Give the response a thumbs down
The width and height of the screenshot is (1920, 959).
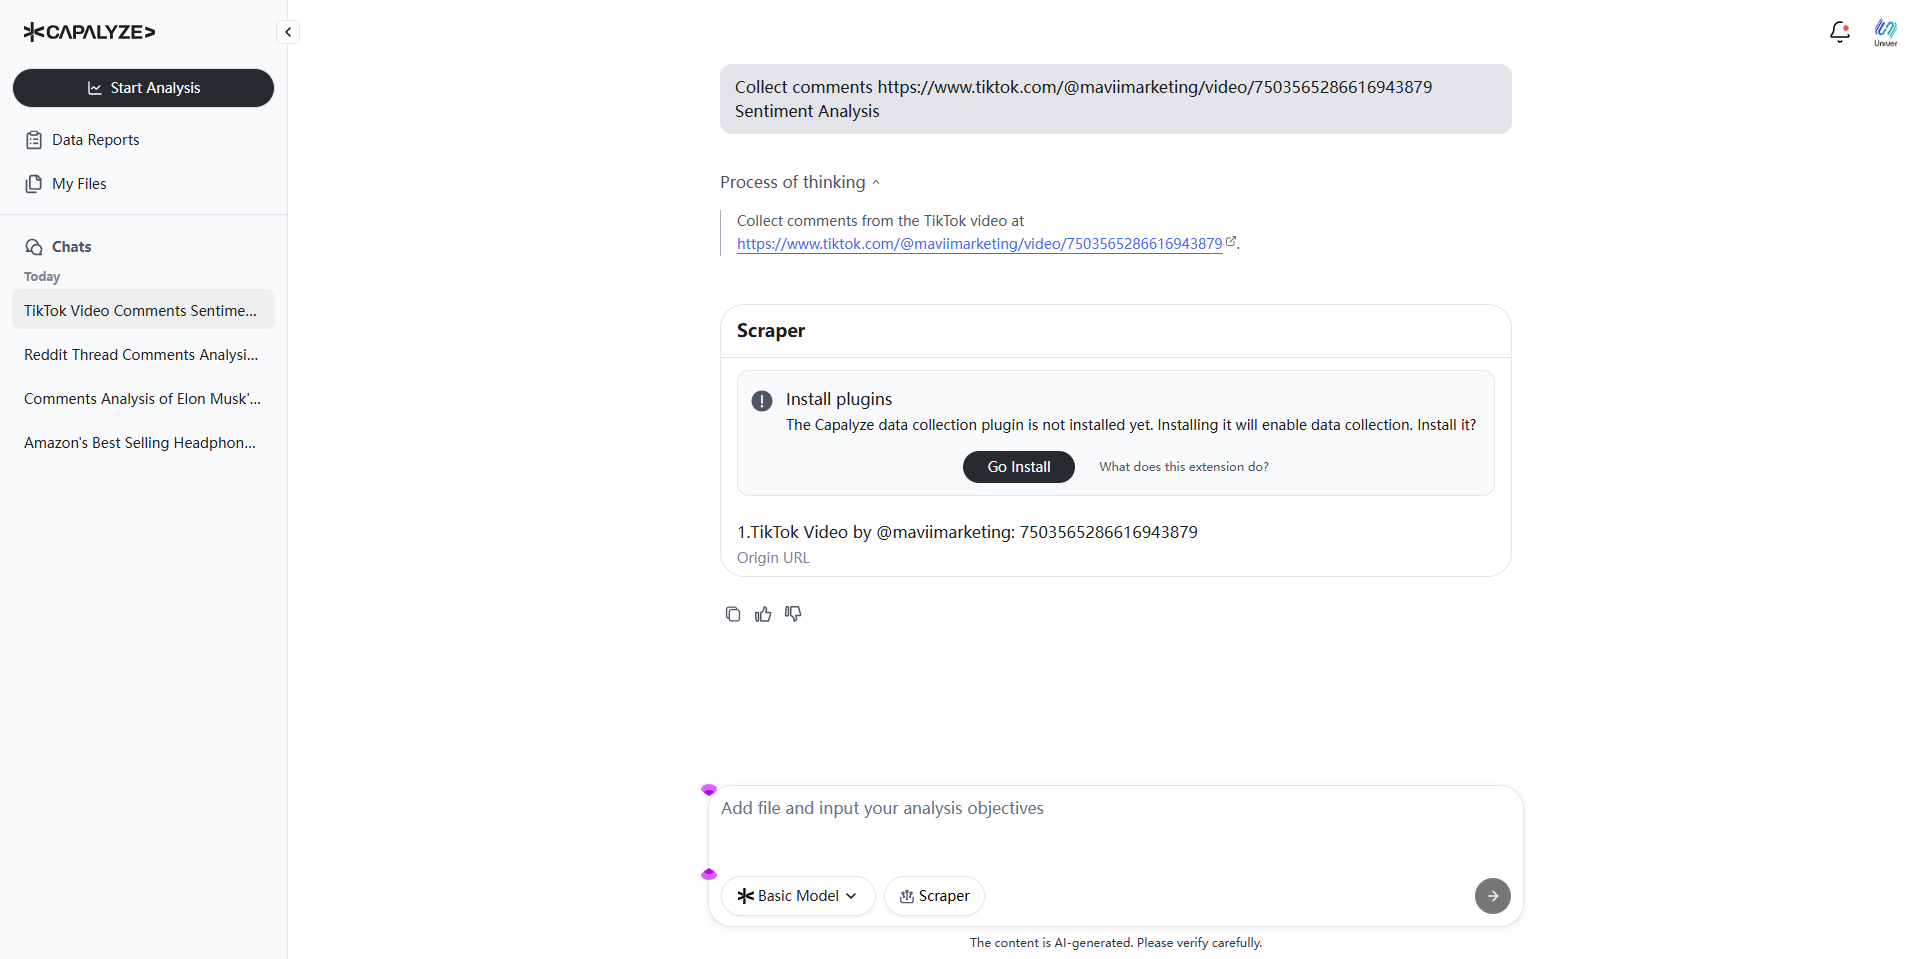pos(793,614)
